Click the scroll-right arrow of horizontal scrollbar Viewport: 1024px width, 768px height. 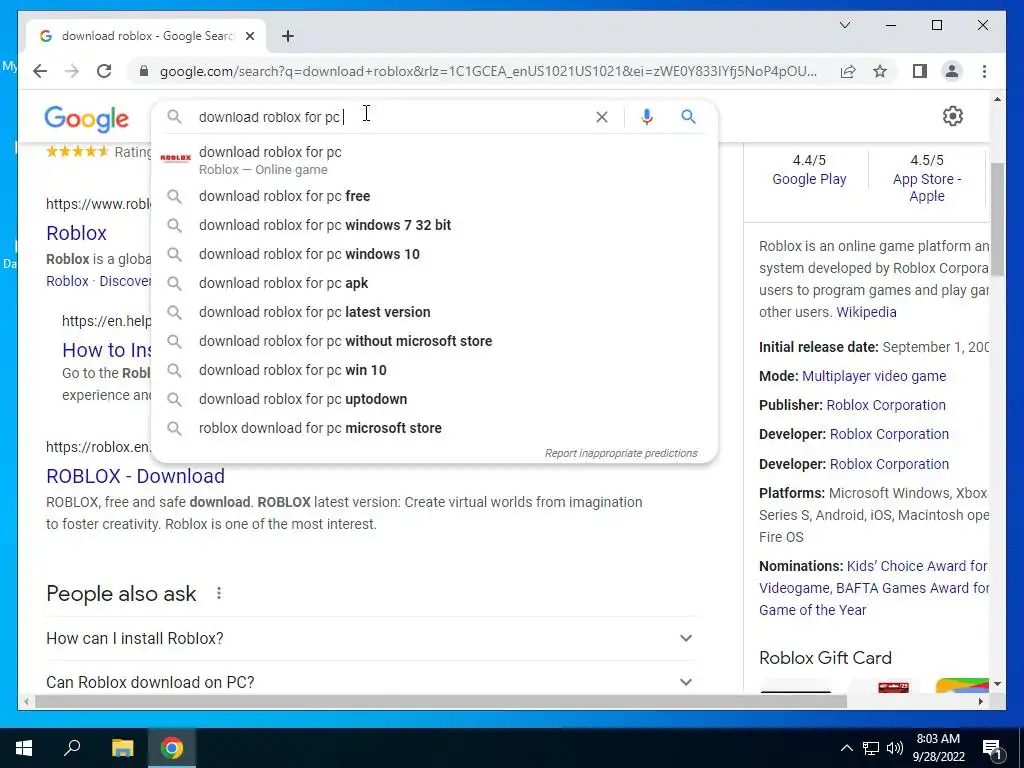click(980, 701)
